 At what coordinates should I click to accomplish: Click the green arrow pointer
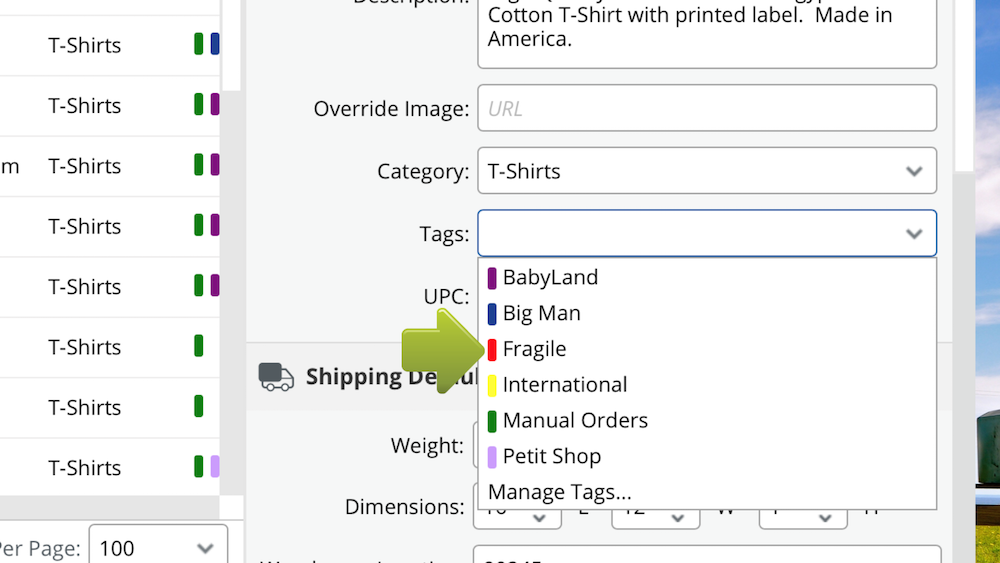(x=442, y=349)
